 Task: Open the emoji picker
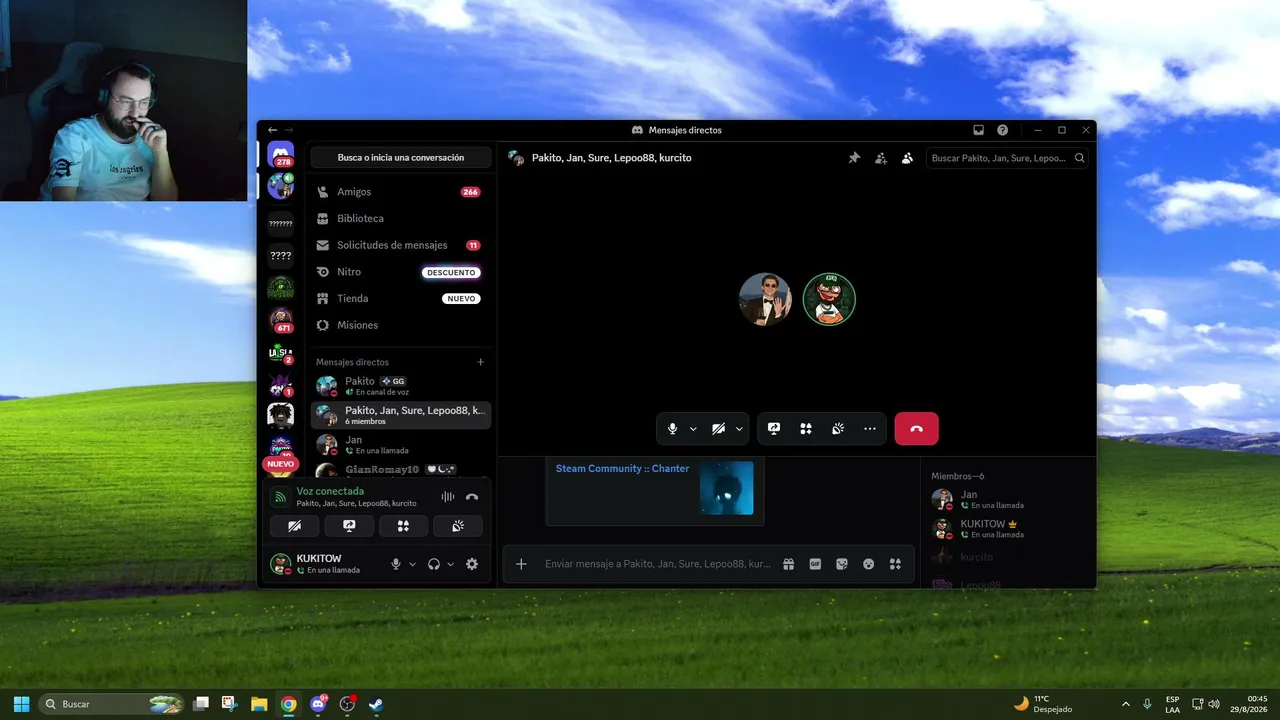click(x=869, y=564)
